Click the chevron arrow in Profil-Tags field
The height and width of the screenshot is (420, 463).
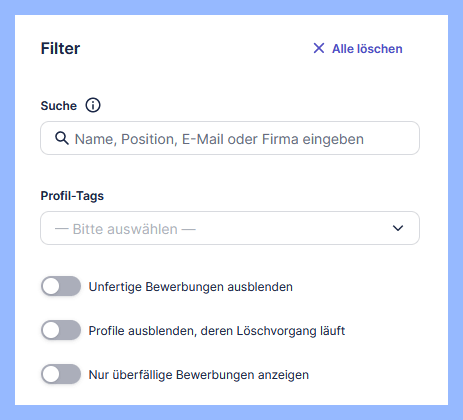[398, 228]
